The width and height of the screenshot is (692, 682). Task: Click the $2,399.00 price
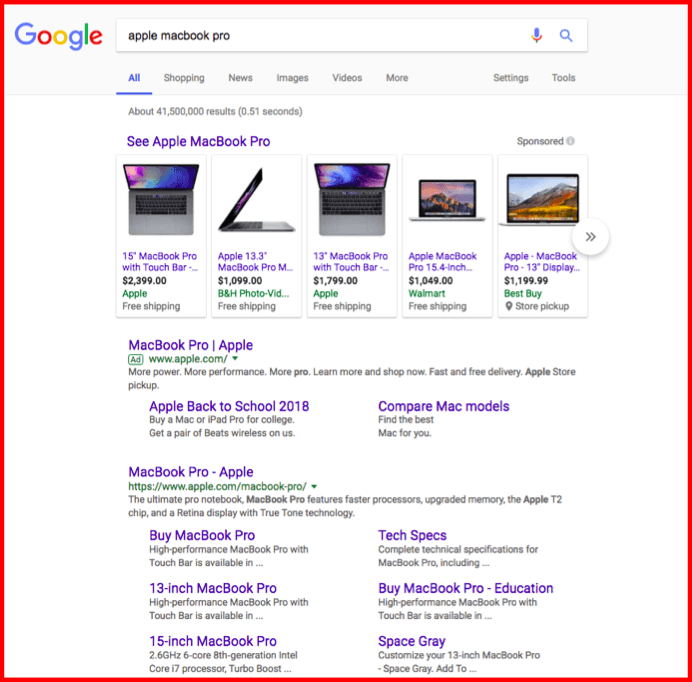click(144, 281)
